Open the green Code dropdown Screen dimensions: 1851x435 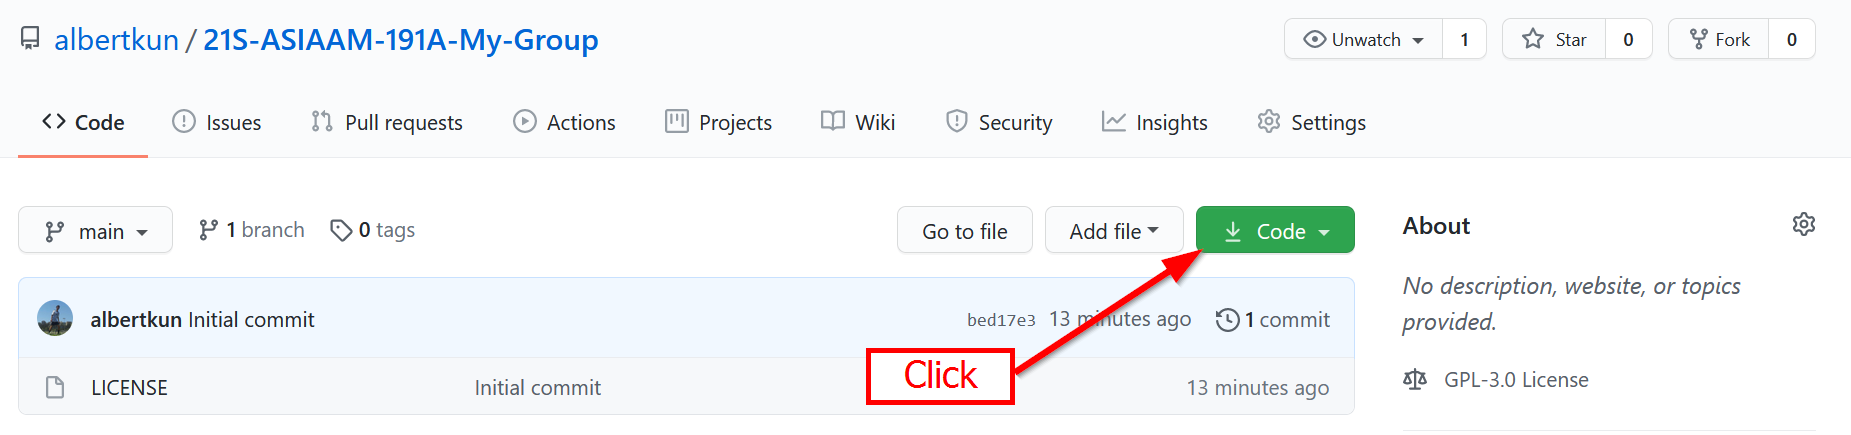(1275, 231)
